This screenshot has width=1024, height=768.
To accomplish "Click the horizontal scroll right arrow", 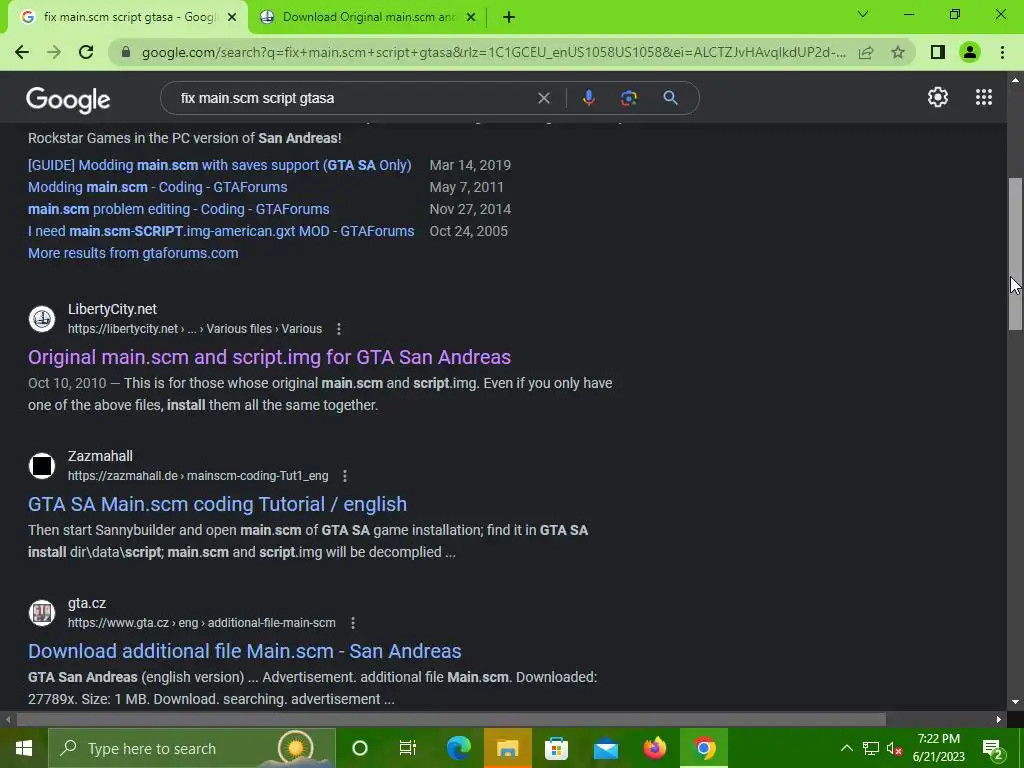I will [999, 720].
